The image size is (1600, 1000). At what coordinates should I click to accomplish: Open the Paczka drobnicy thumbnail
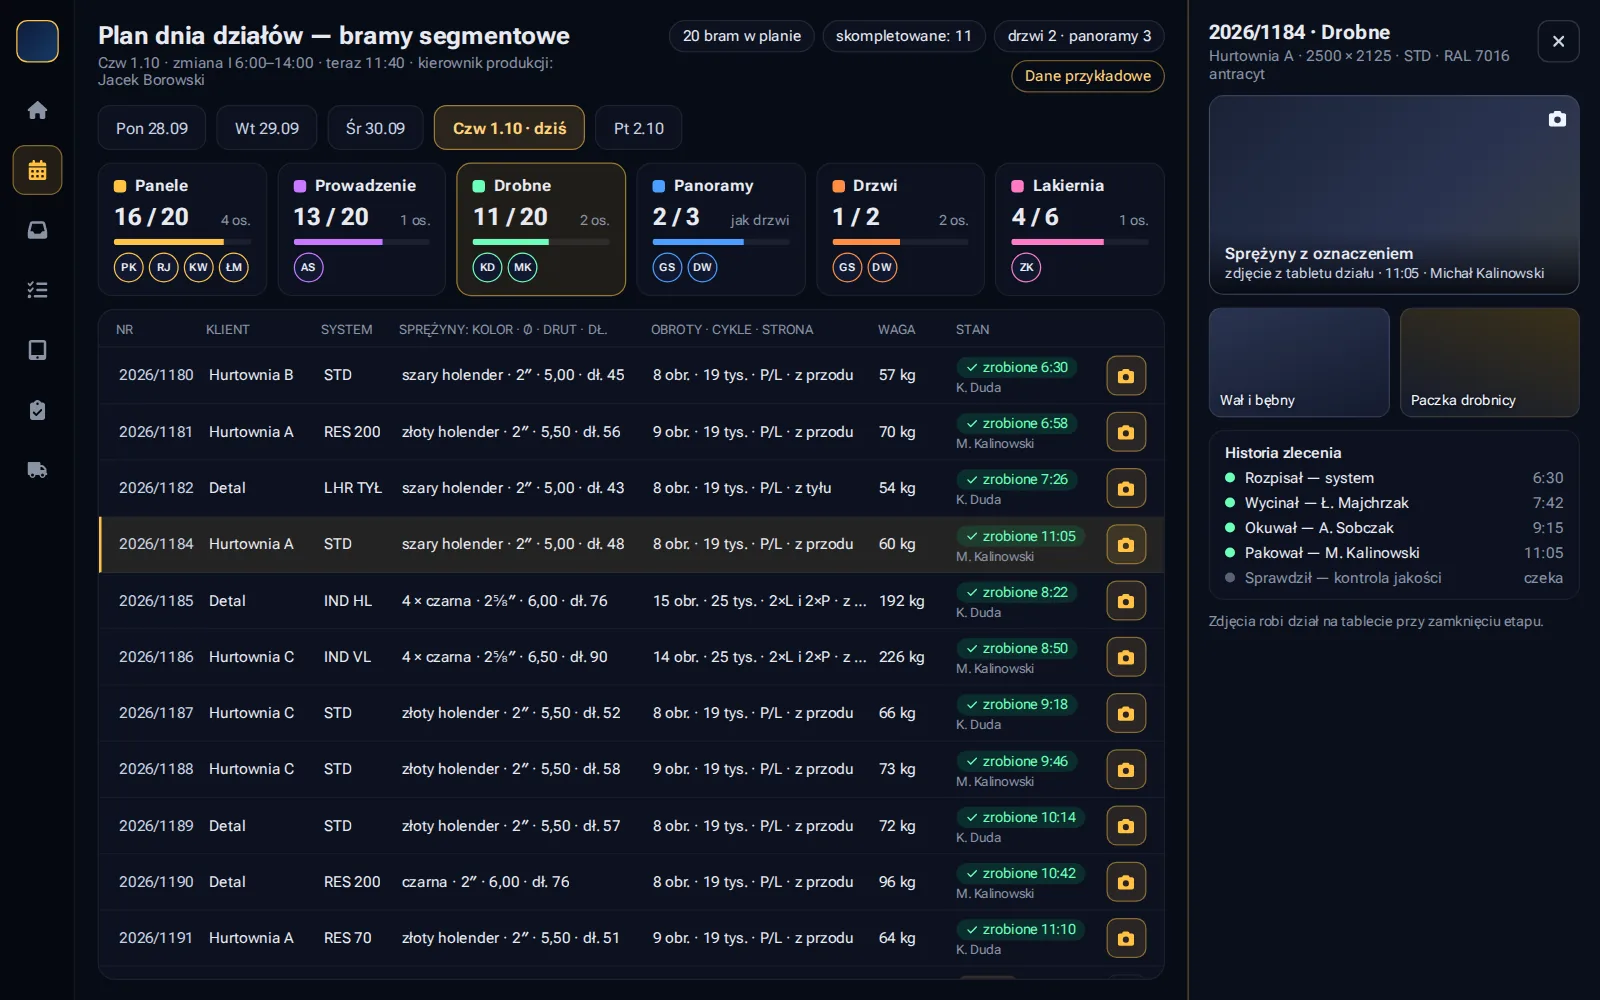tap(1490, 362)
